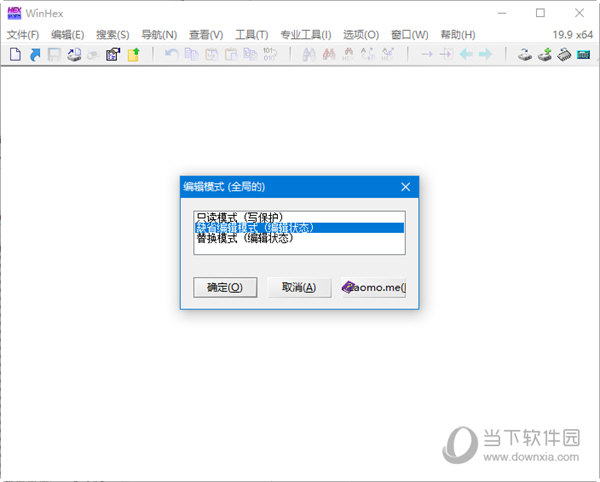
Task: Close the 编辑模式 dialog
Action: [x=406, y=187]
